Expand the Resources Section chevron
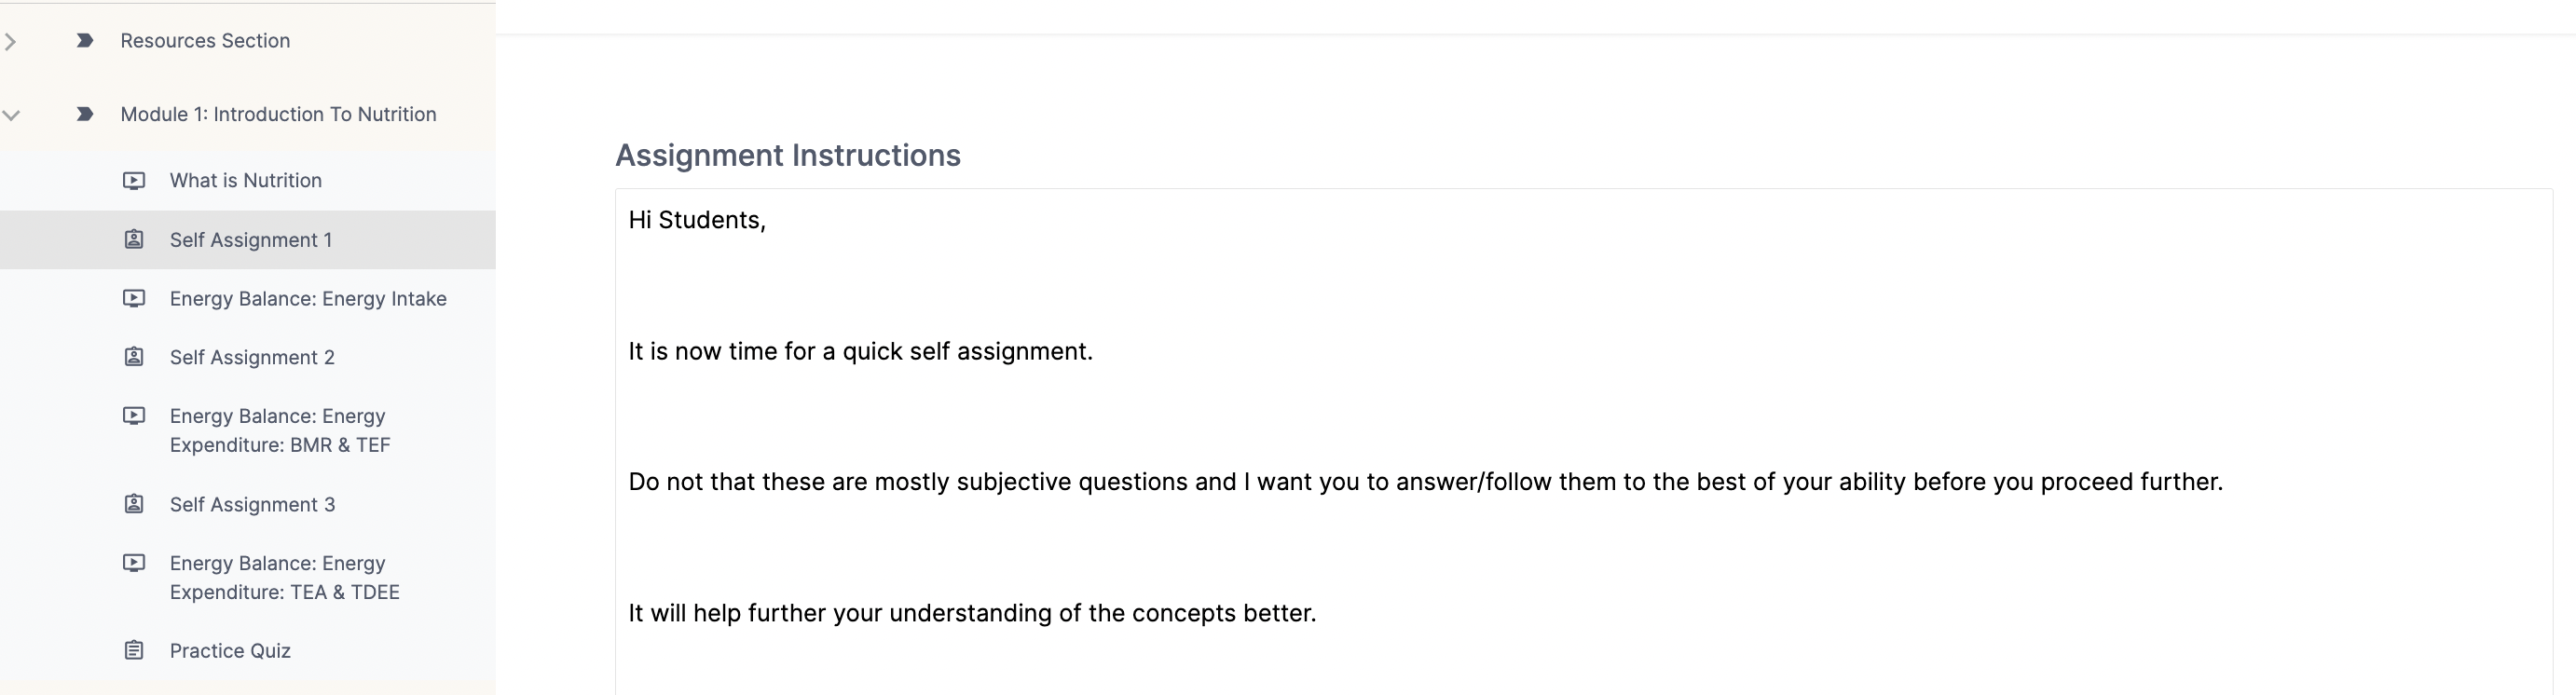 [10, 41]
